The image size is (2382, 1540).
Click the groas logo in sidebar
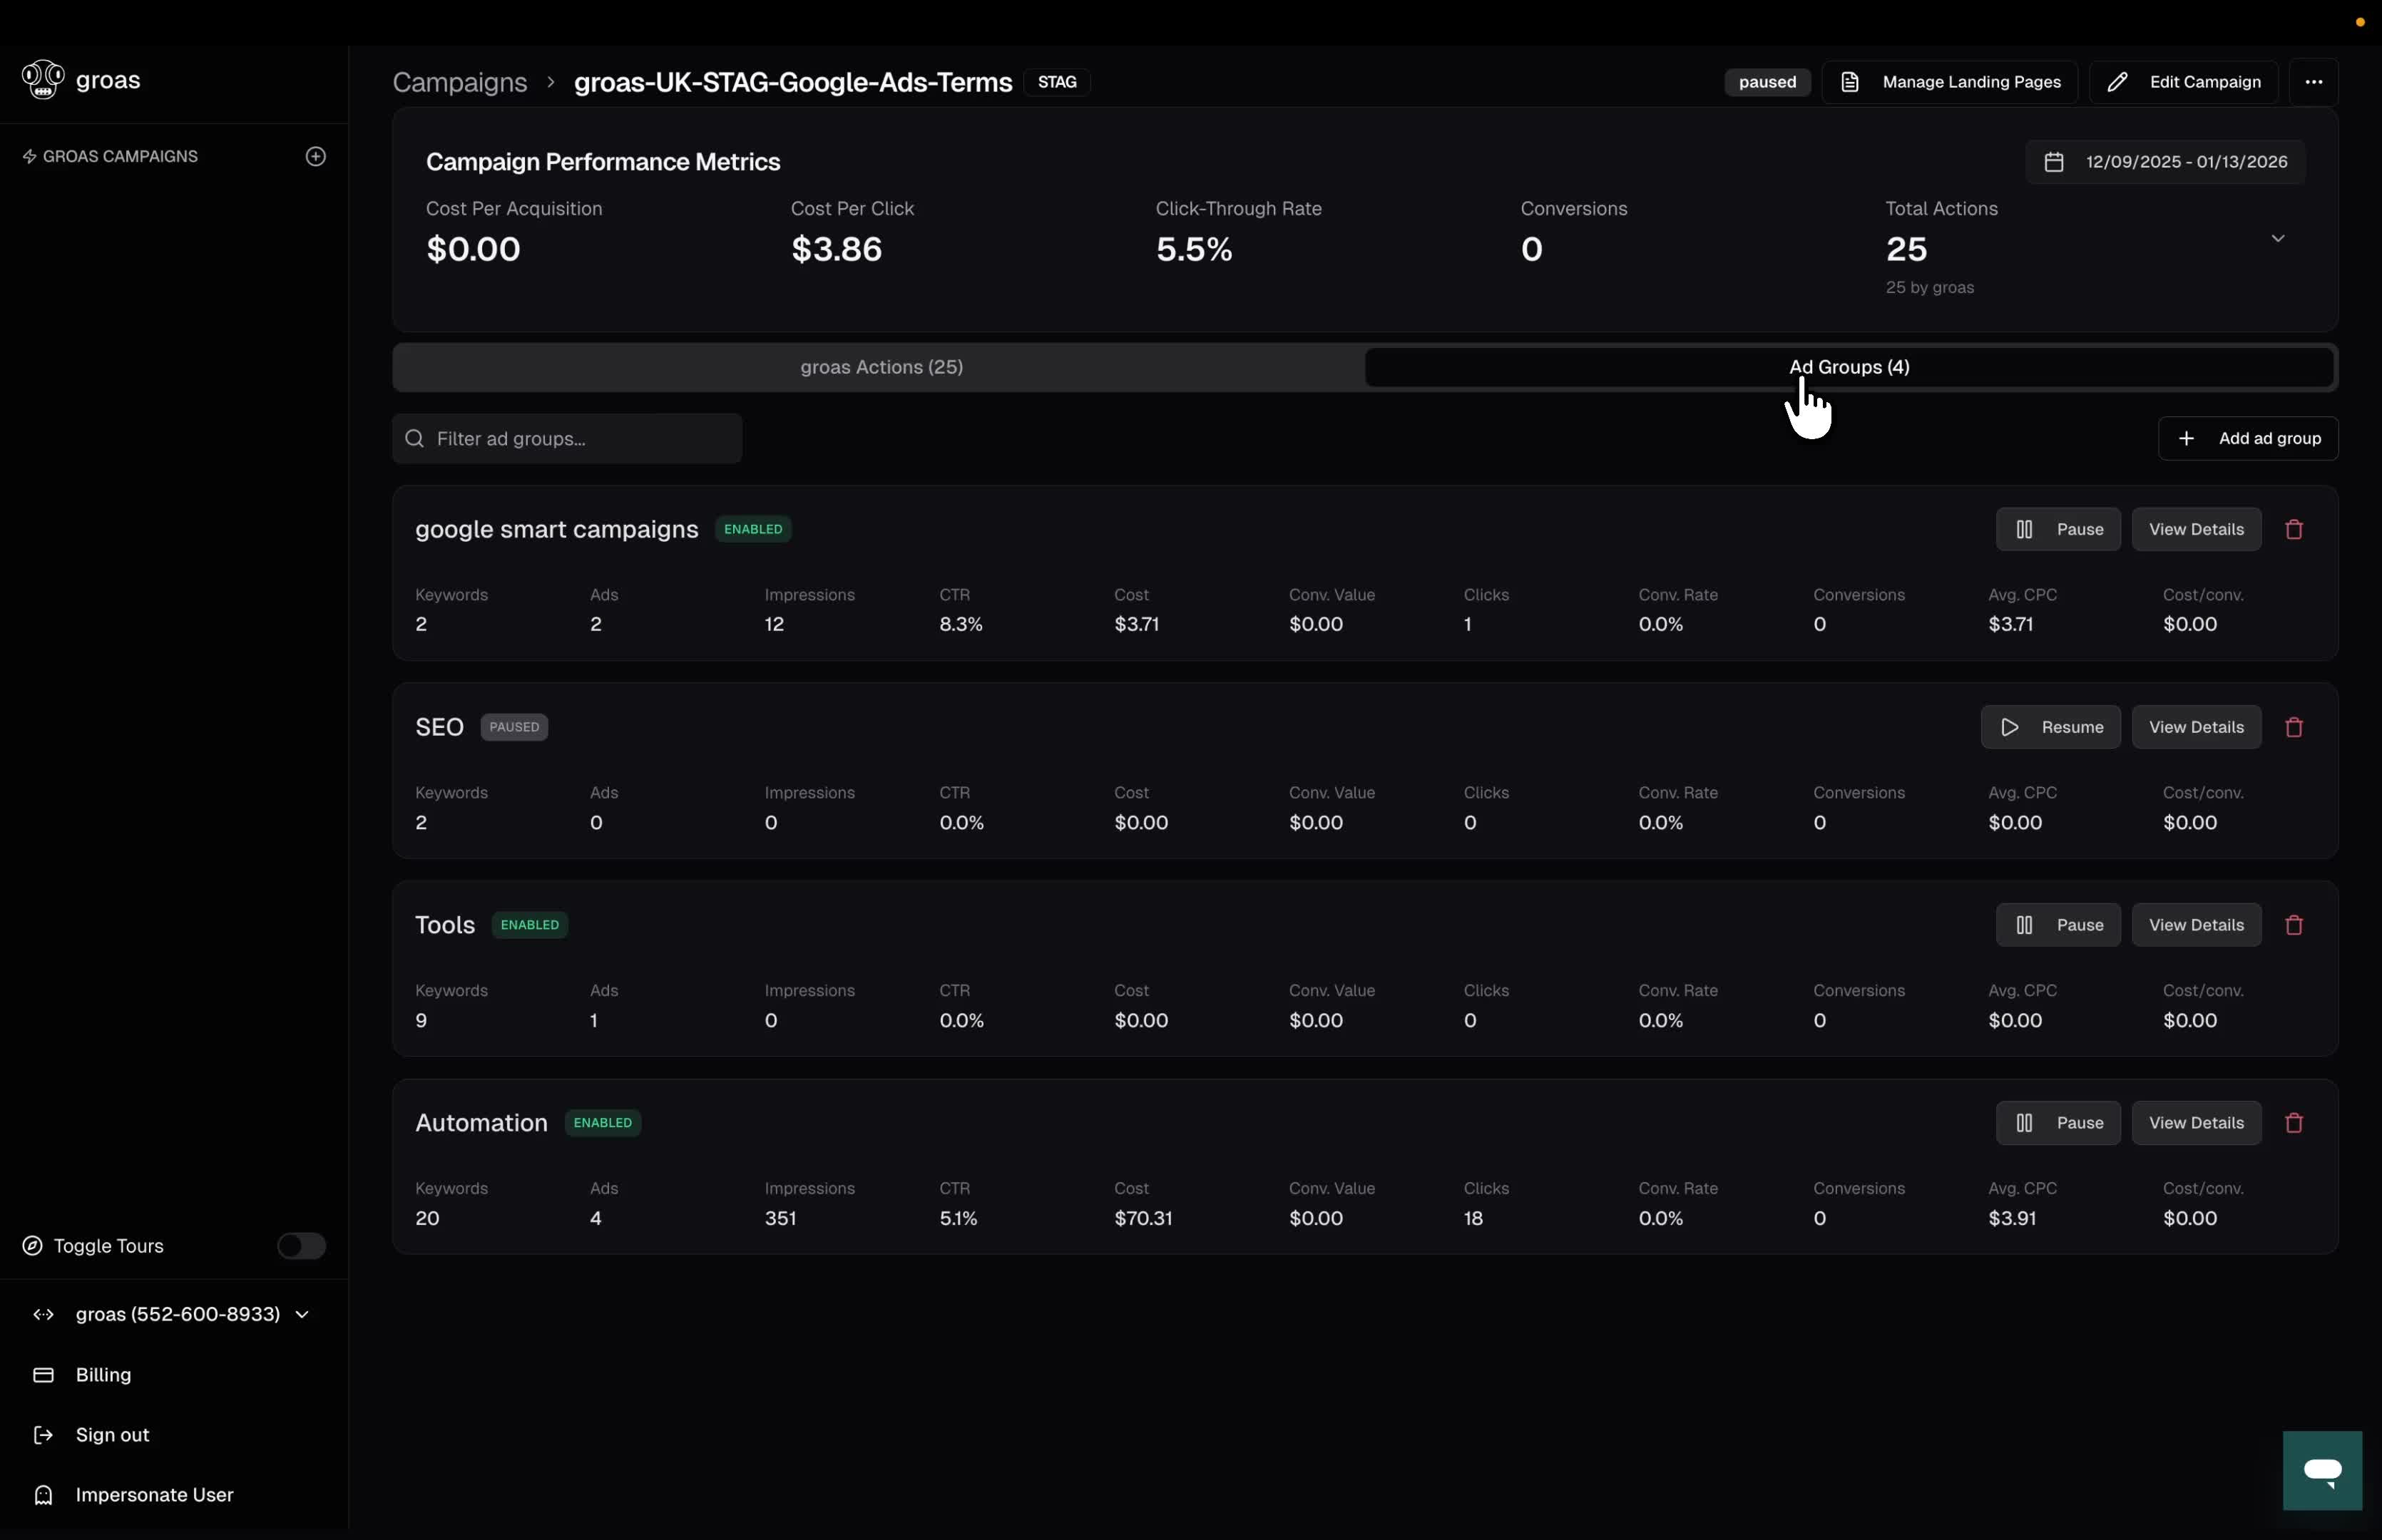tap(44, 80)
